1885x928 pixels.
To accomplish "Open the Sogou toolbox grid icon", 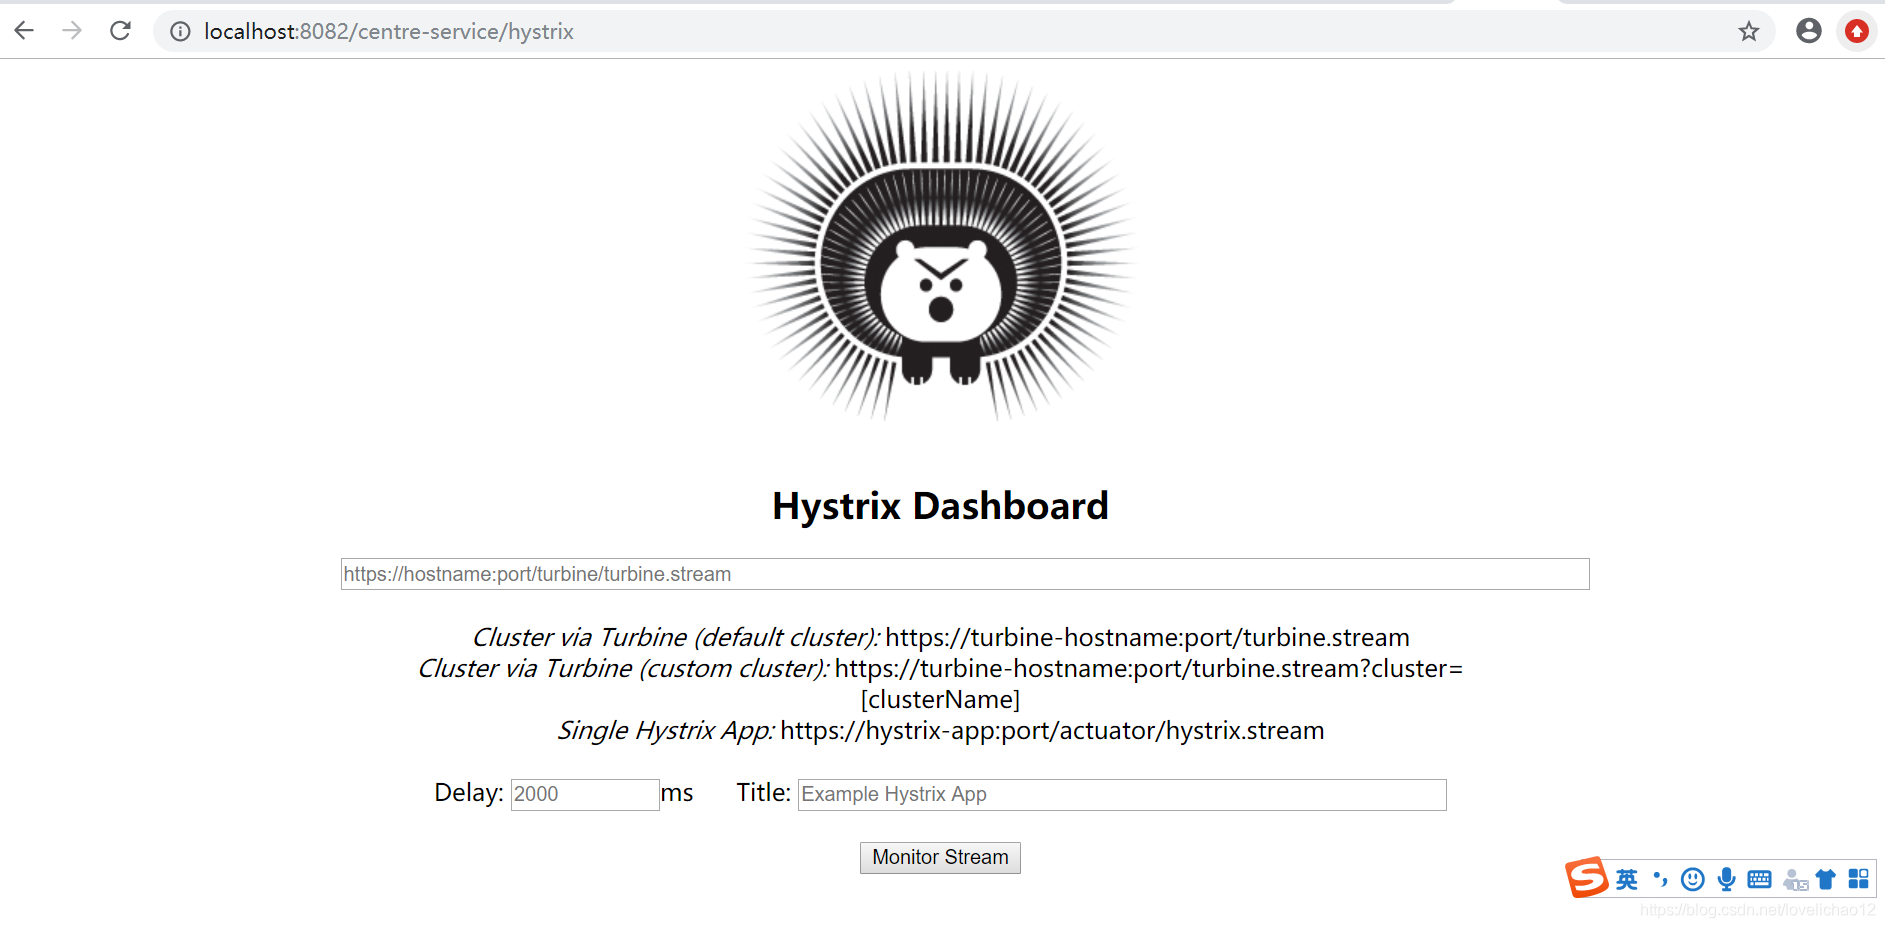I will click(x=1860, y=879).
